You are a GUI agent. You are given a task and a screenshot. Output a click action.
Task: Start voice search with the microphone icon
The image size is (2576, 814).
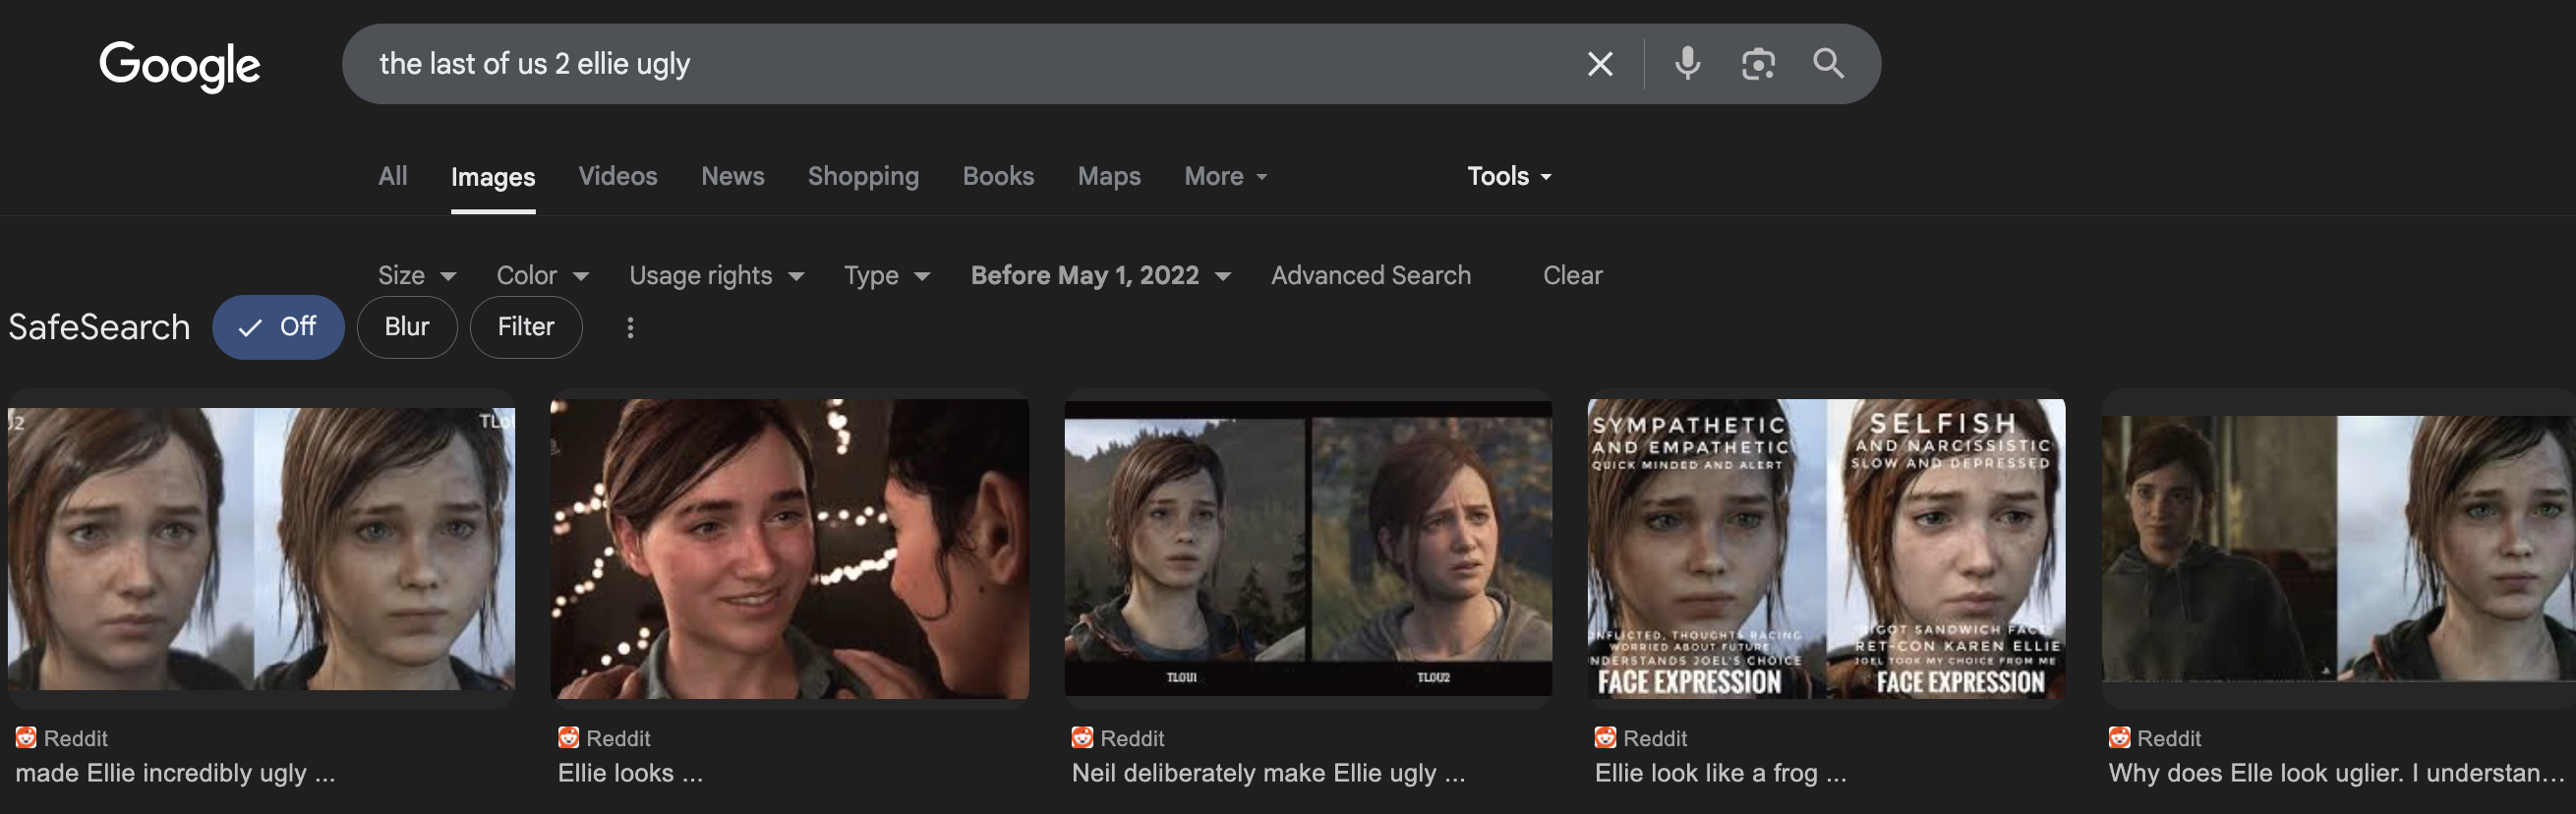tap(1687, 64)
